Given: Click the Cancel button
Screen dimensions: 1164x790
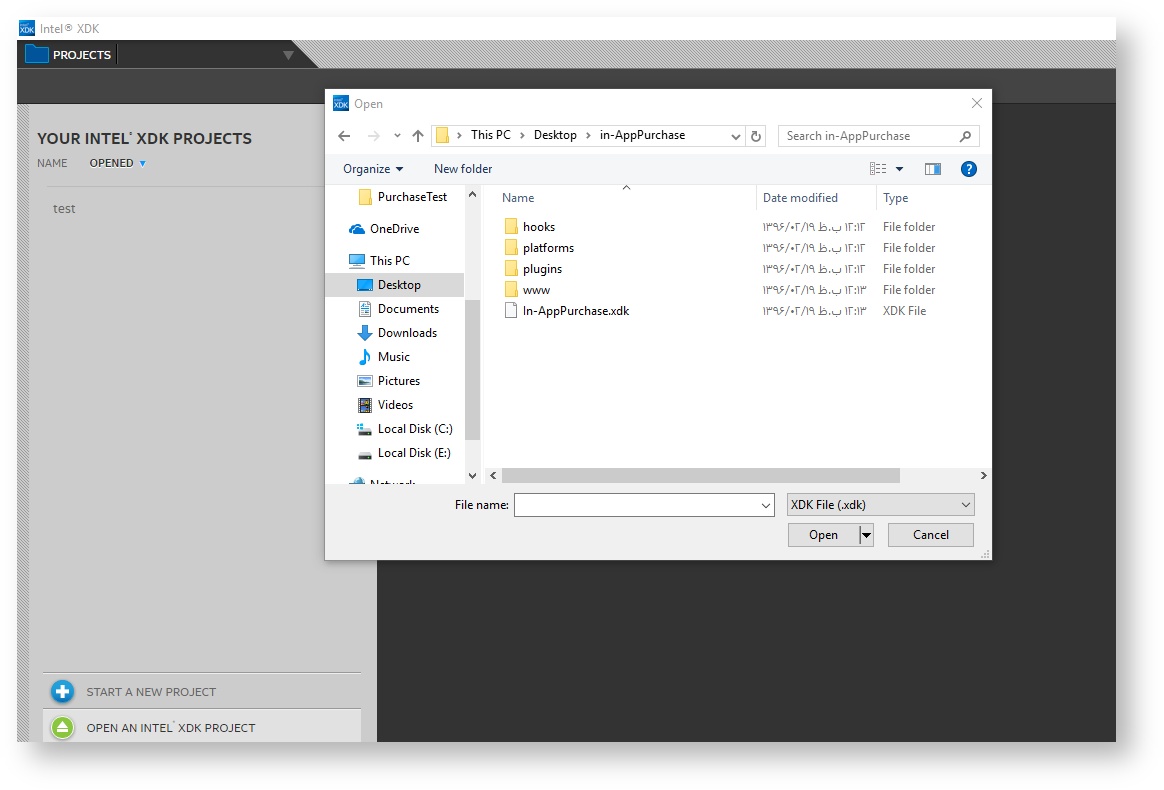Looking at the screenshot, I should (930, 535).
